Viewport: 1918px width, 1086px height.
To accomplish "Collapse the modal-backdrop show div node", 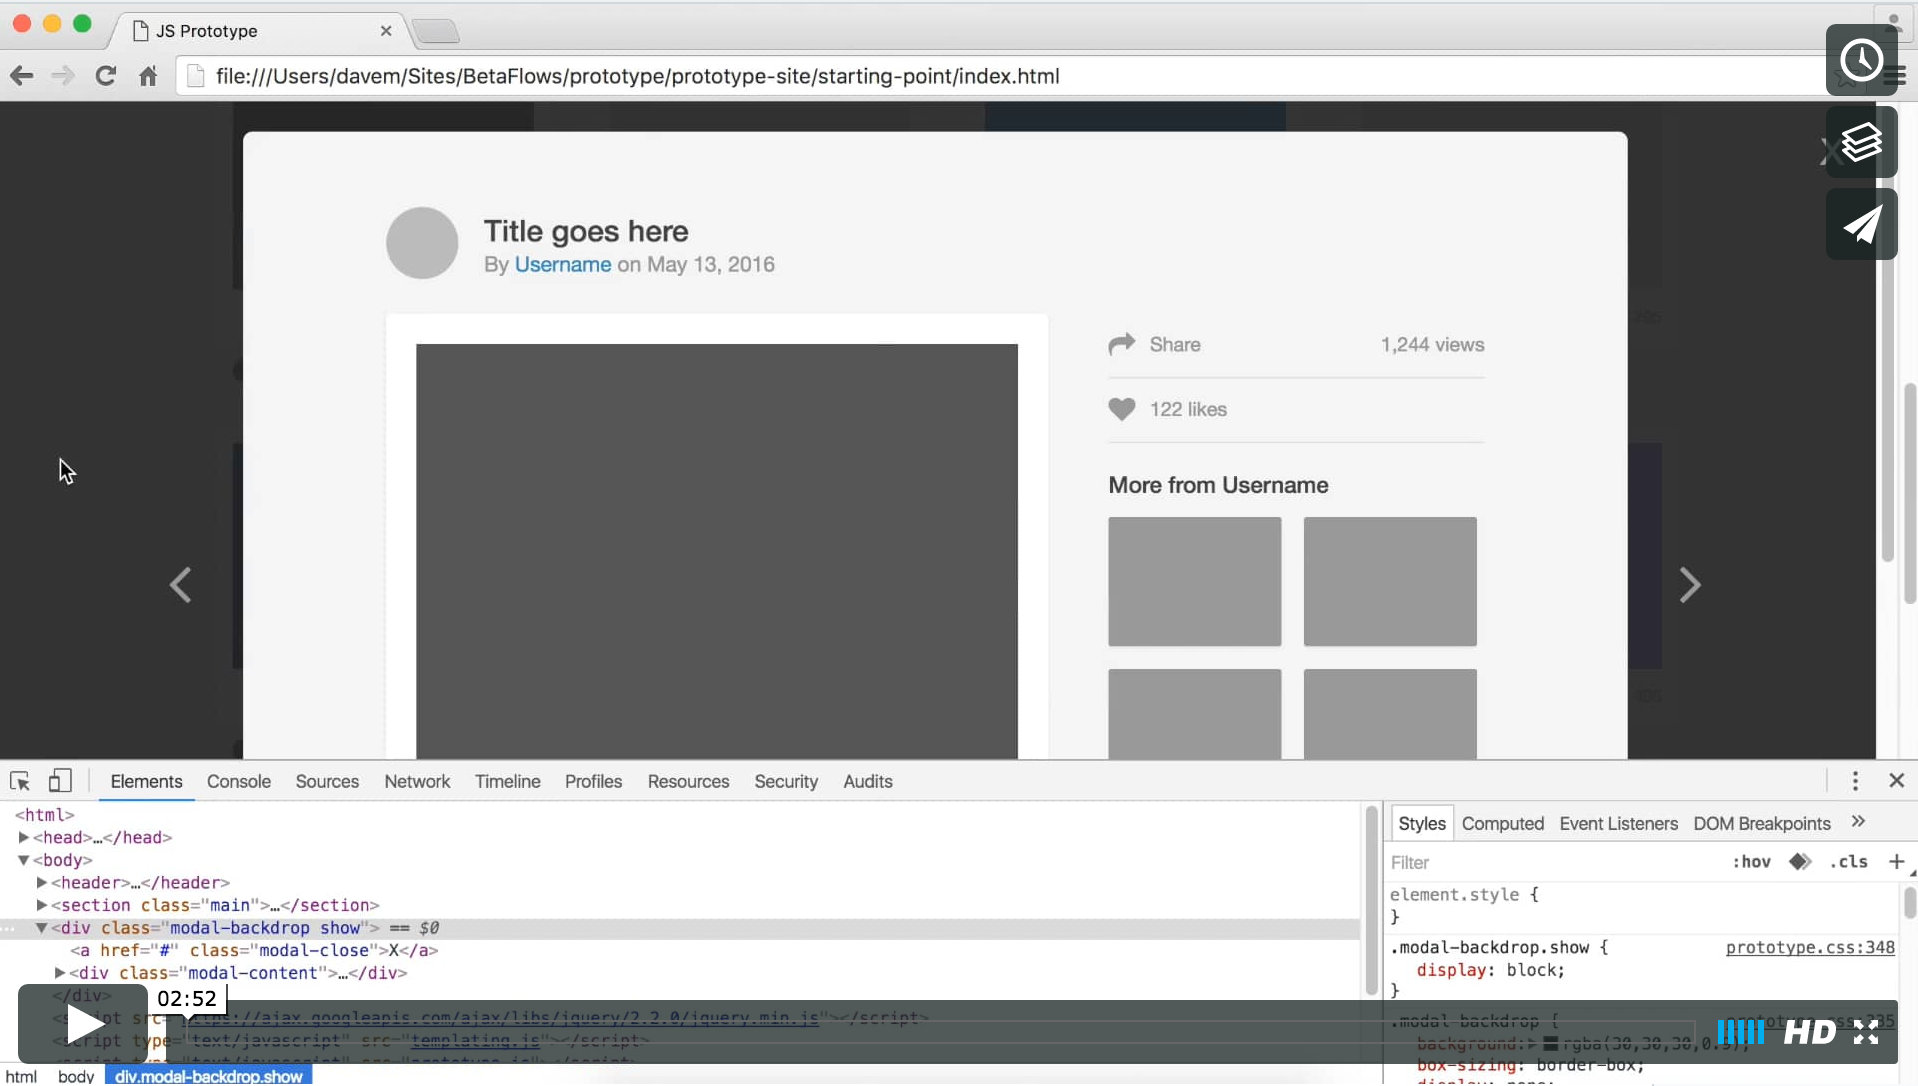I will pos(41,928).
